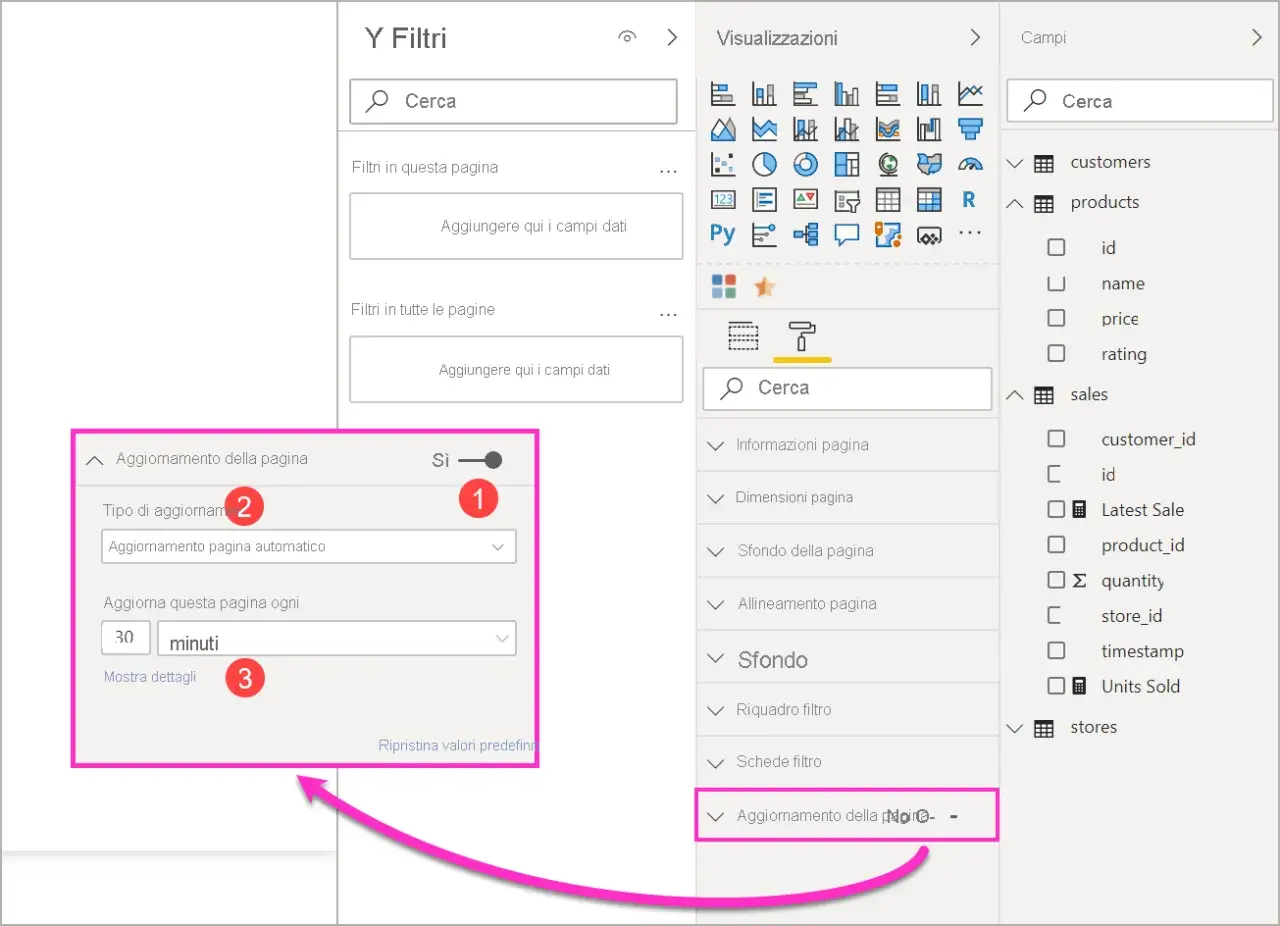Select the globe map visual
Image resolution: width=1280 pixels, height=926 pixels.
coord(887,164)
